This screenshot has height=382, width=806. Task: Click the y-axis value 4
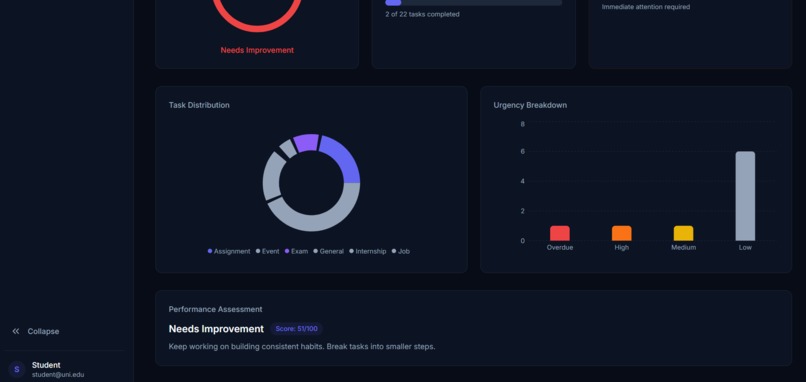click(522, 181)
